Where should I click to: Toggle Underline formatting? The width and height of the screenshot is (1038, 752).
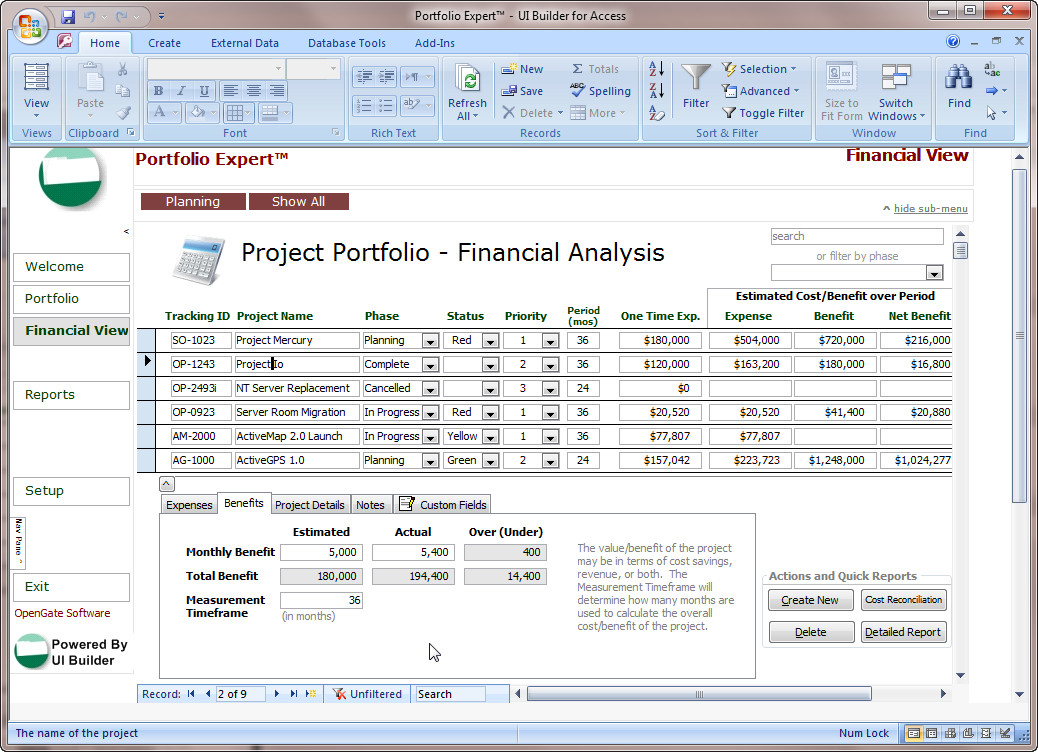click(204, 91)
